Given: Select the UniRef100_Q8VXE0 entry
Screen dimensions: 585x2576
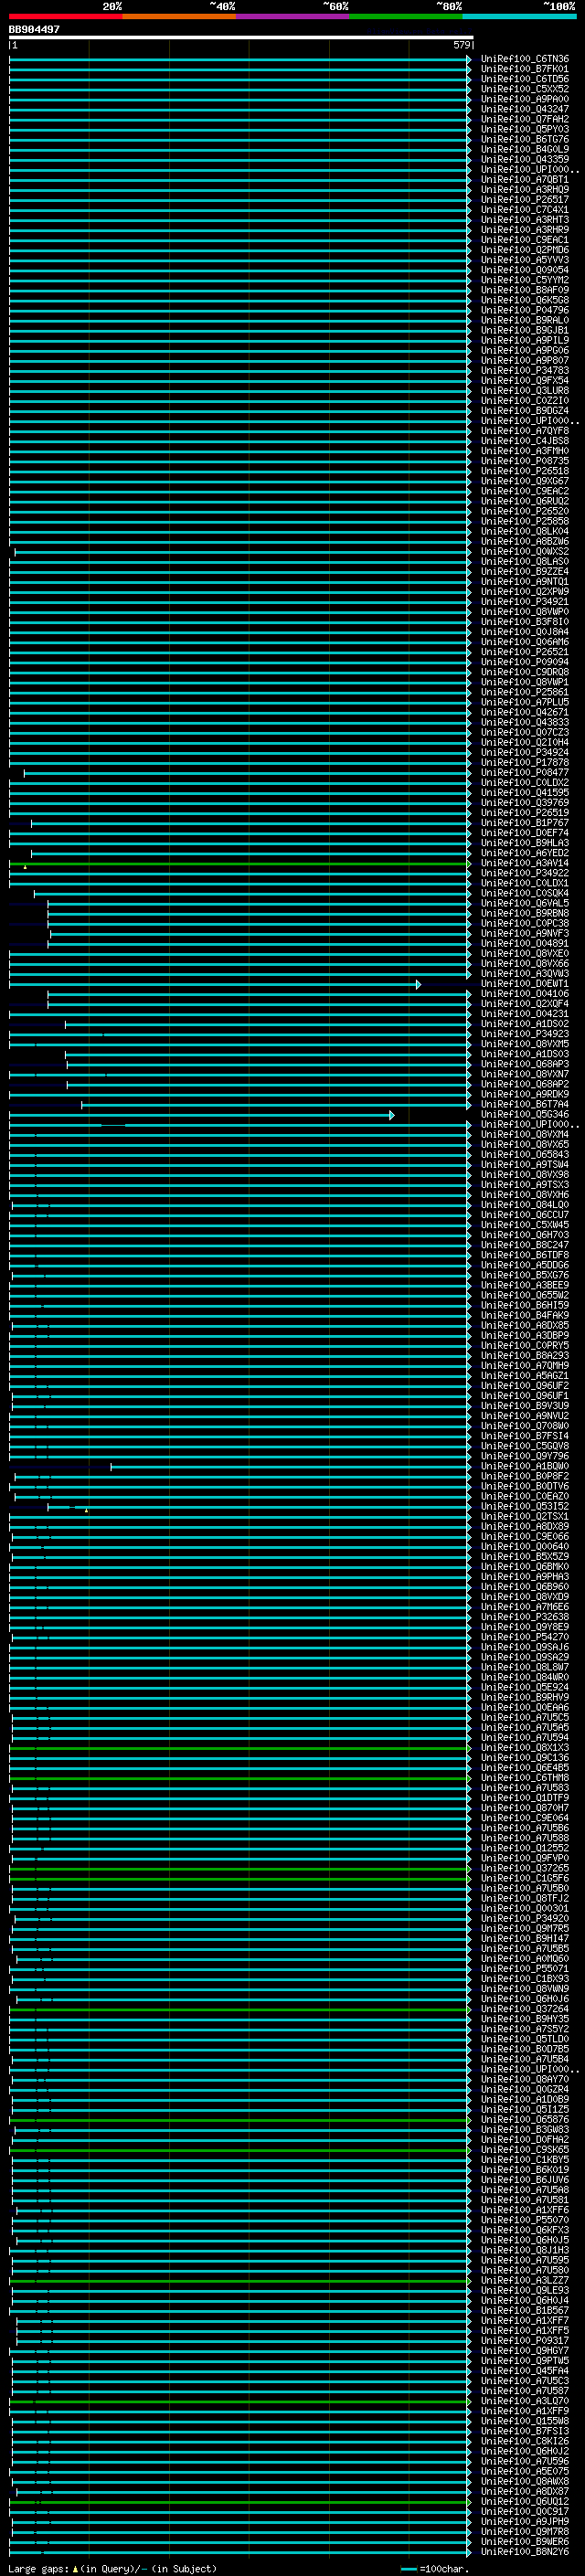Looking at the screenshot, I should pyautogui.click(x=525, y=954).
